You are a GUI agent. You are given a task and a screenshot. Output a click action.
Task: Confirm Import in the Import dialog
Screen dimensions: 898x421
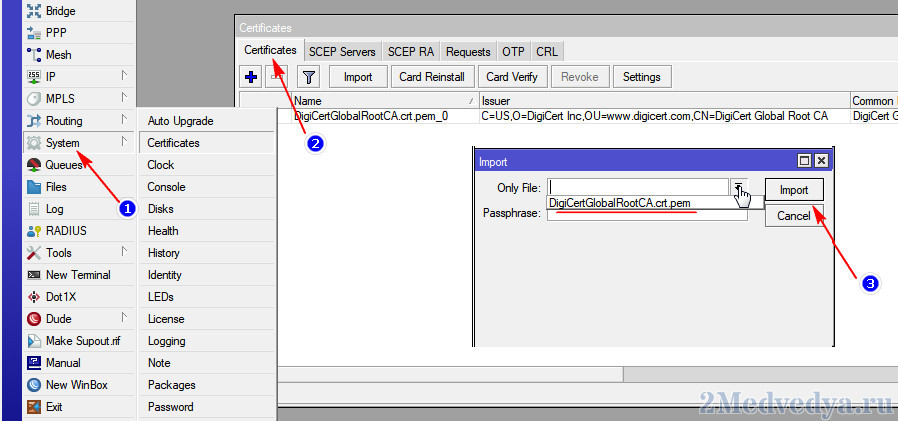(794, 190)
